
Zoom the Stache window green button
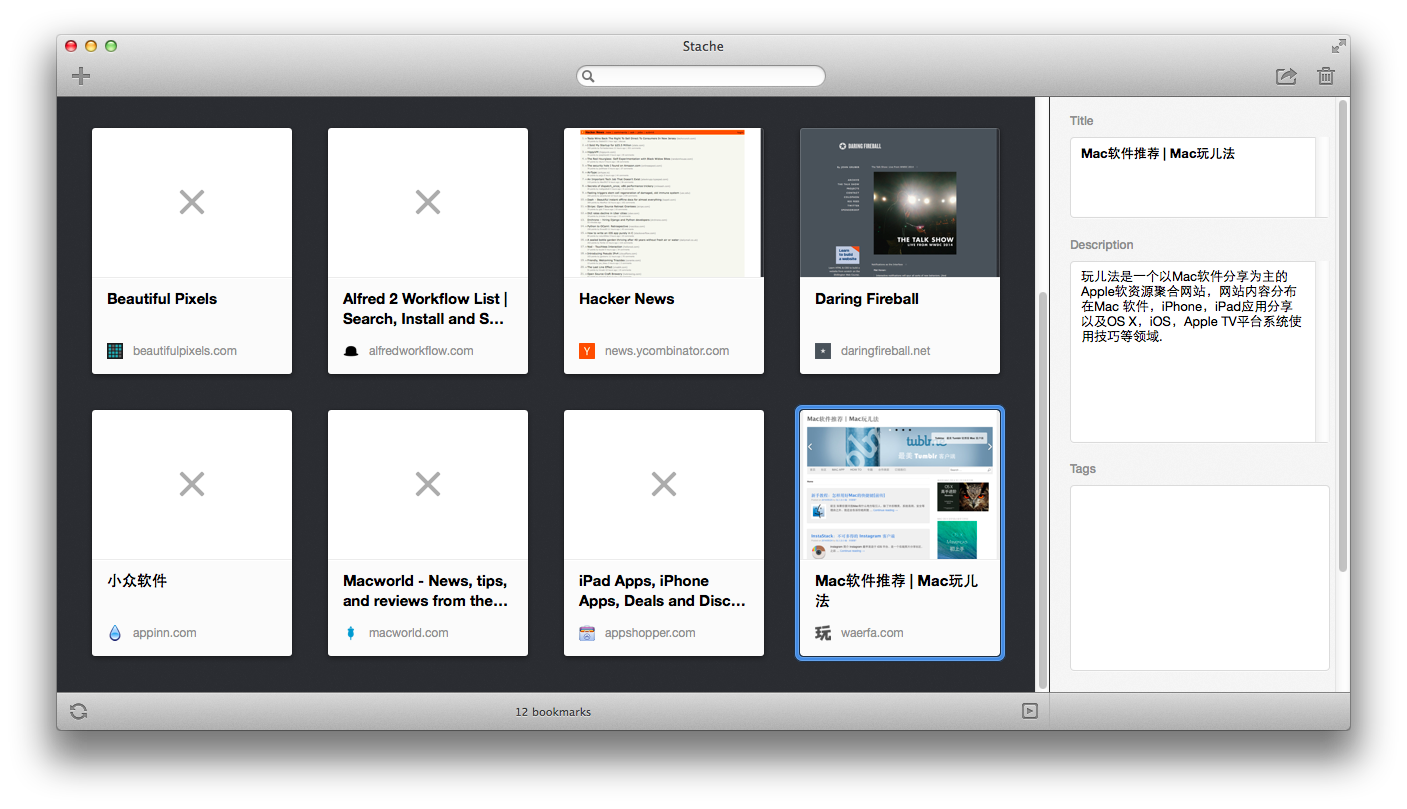point(111,46)
